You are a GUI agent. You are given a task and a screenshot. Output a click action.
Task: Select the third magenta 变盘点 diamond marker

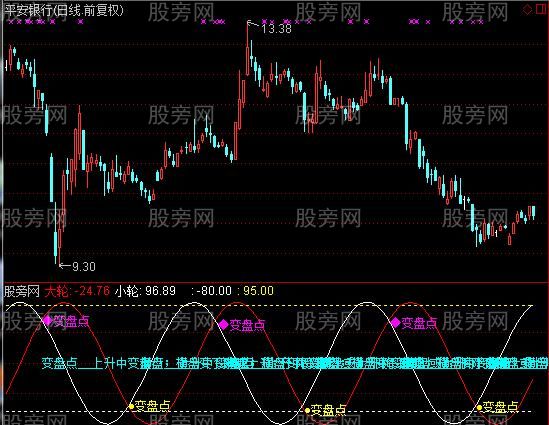[395, 322]
